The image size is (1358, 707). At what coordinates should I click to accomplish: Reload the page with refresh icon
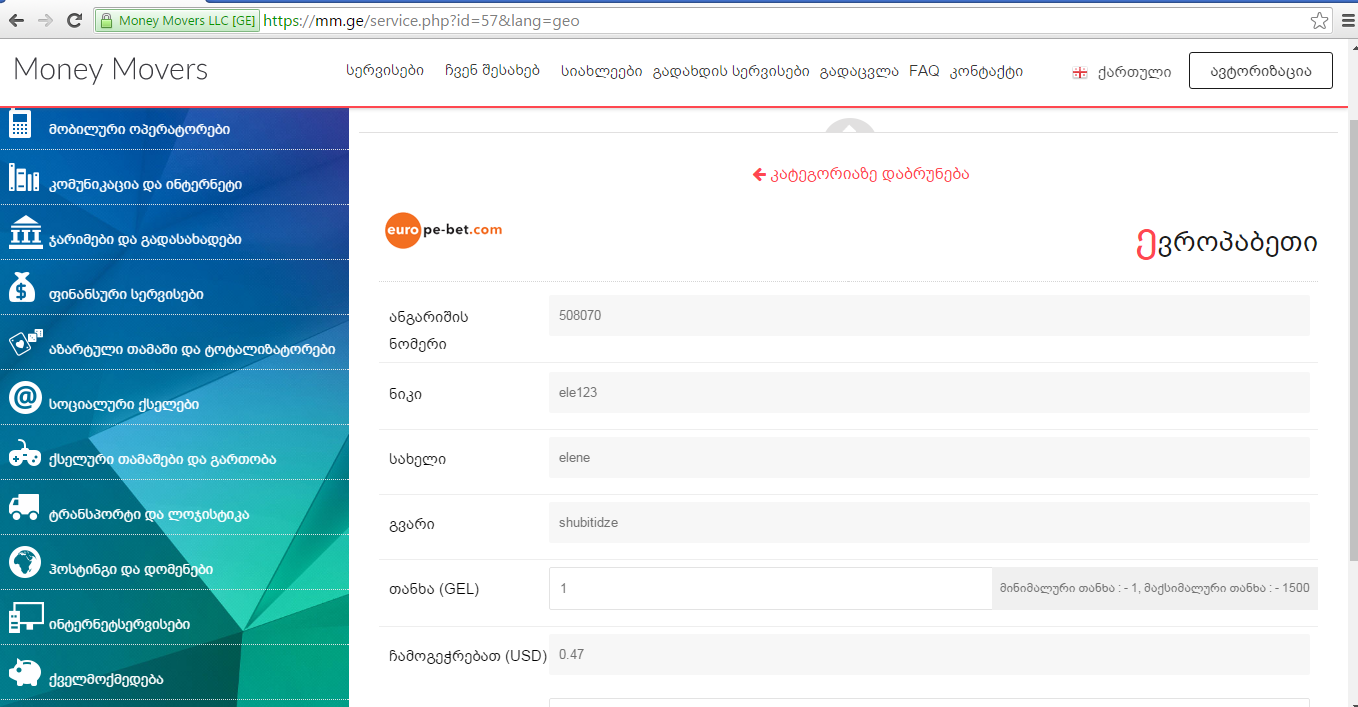click(74, 20)
